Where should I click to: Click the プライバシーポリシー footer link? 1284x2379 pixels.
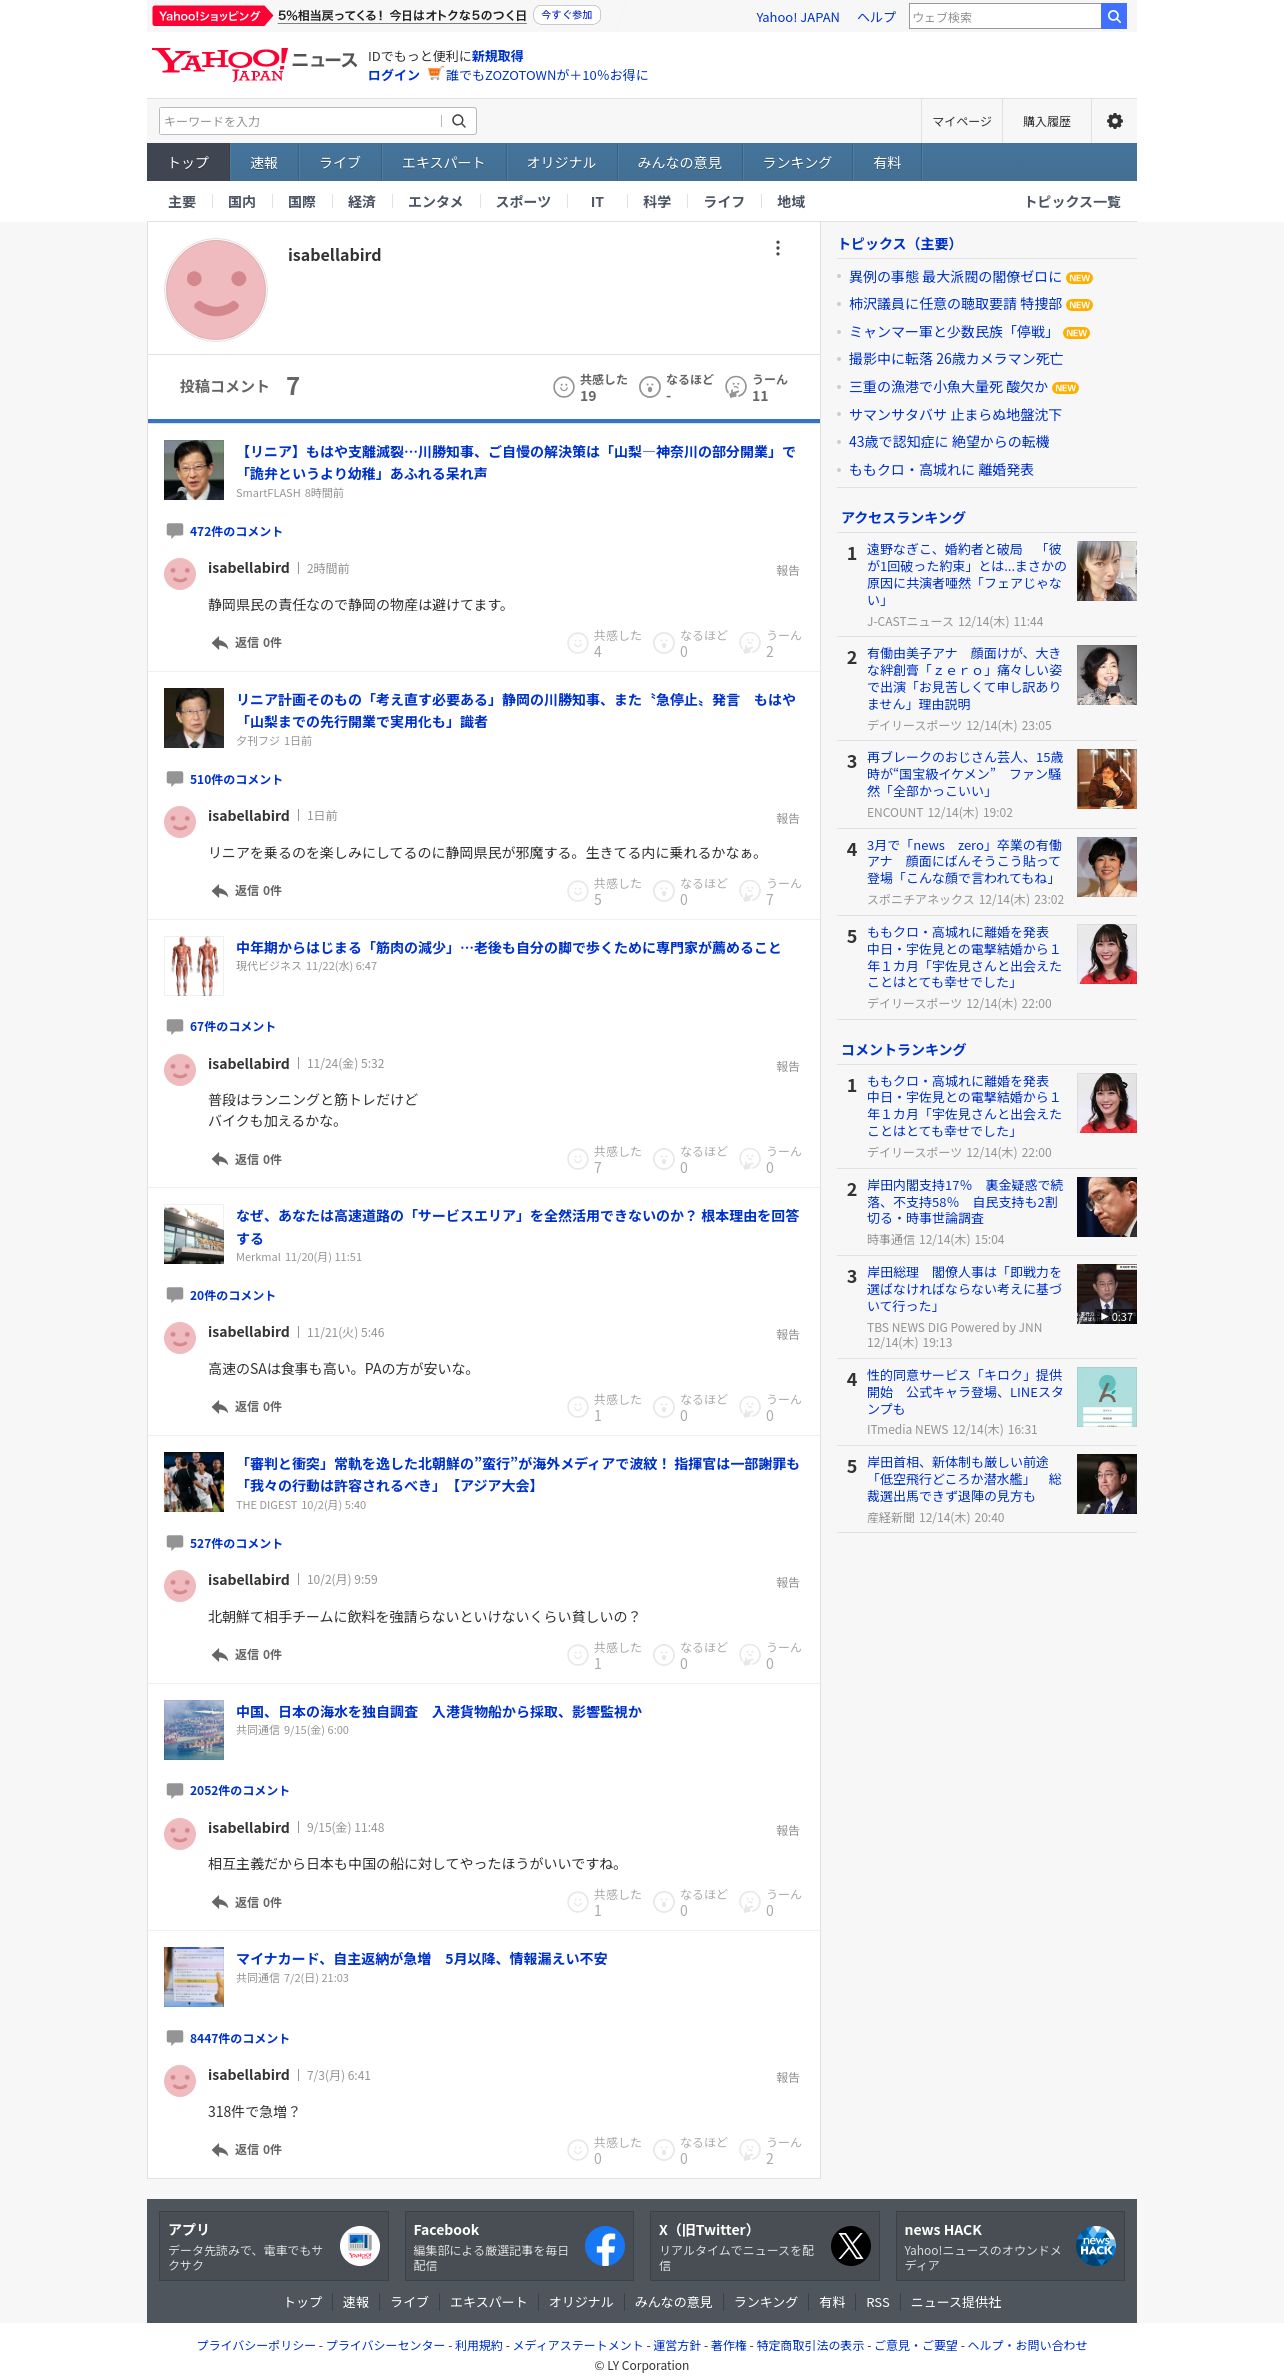256,2345
